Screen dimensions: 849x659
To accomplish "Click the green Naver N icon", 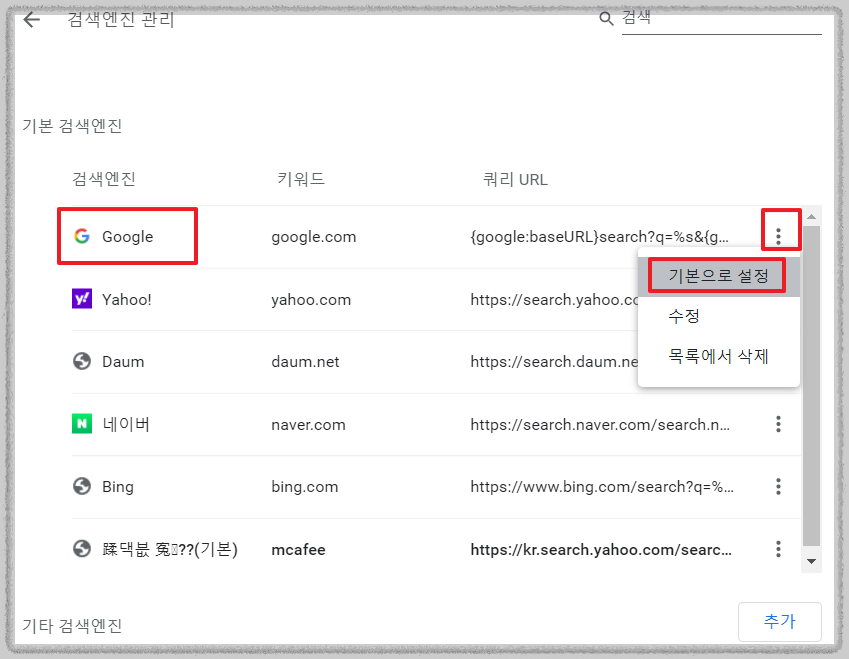I will (82, 423).
